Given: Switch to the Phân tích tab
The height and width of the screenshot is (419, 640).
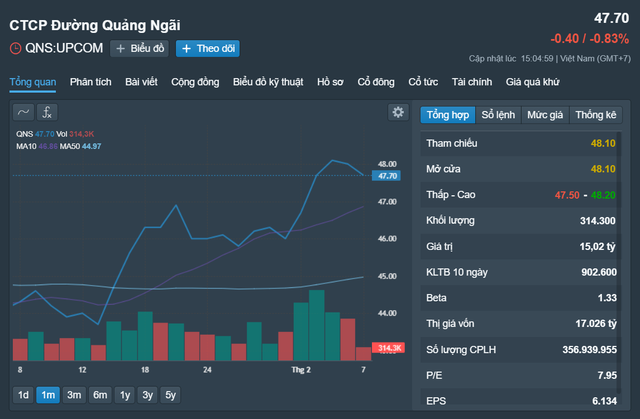Looking at the screenshot, I should 91,81.
